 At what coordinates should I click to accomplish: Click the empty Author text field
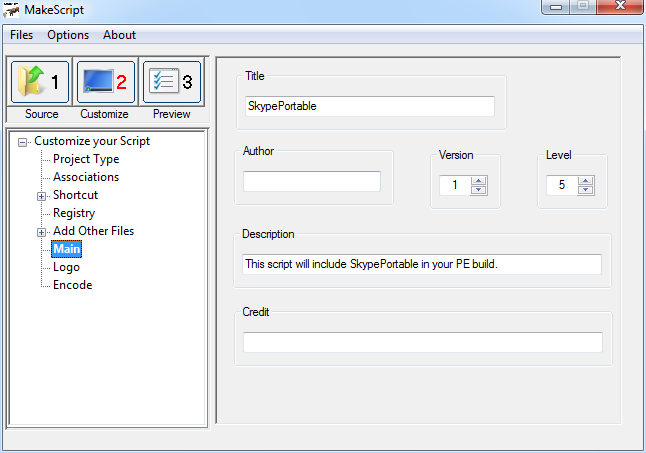click(x=312, y=181)
